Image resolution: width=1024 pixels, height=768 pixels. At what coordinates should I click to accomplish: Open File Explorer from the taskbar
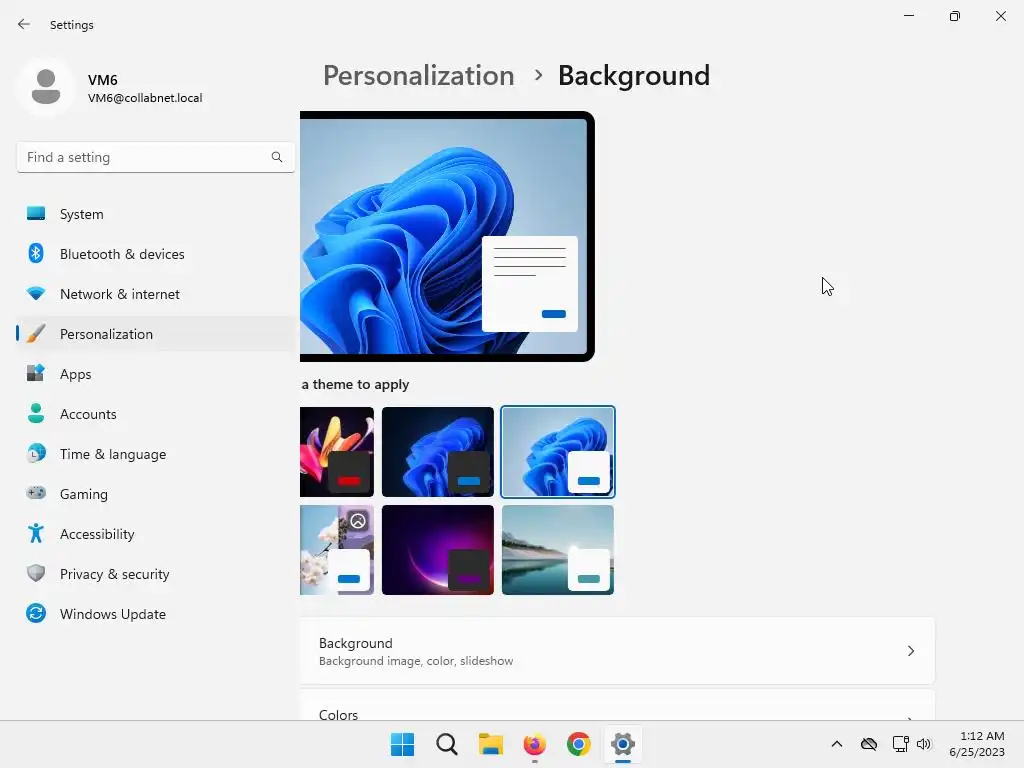[490, 744]
